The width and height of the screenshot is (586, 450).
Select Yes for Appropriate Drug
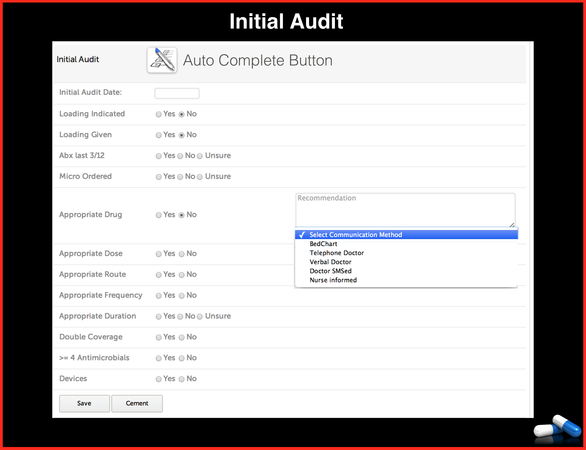pyautogui.click(x=158, y=215)
